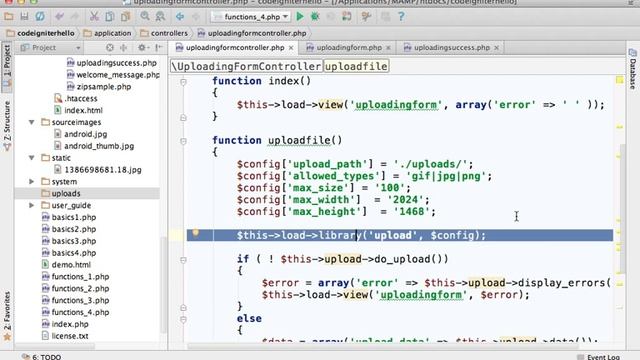
Task: Select .htaccess in project tree
Action: click(x=81, y=98)
